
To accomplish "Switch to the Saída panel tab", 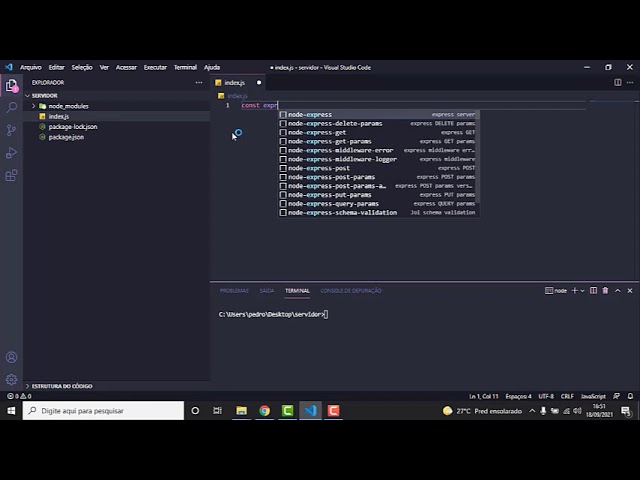I will 267,291.
